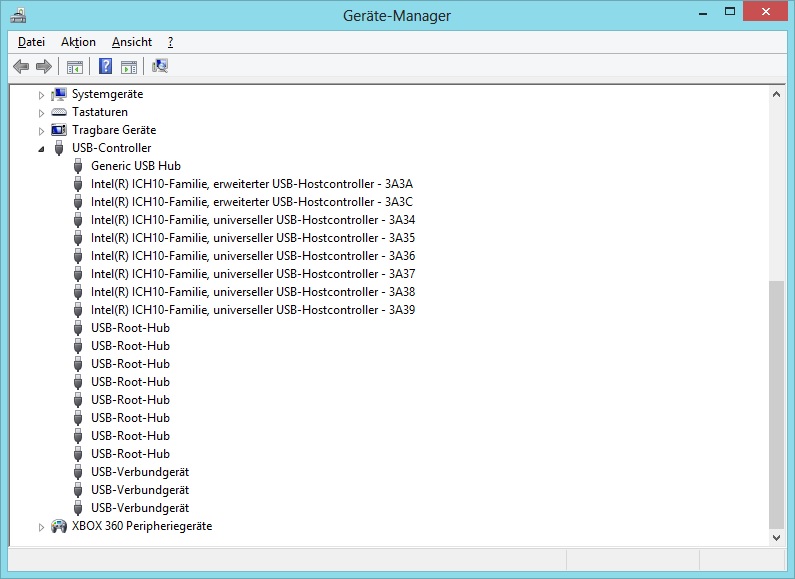The width and height of the screenshot is (795, 579).
Task: Select the erweiterter USB-Hostcontroller - 3A3C entry
Action: click(252, 202)
